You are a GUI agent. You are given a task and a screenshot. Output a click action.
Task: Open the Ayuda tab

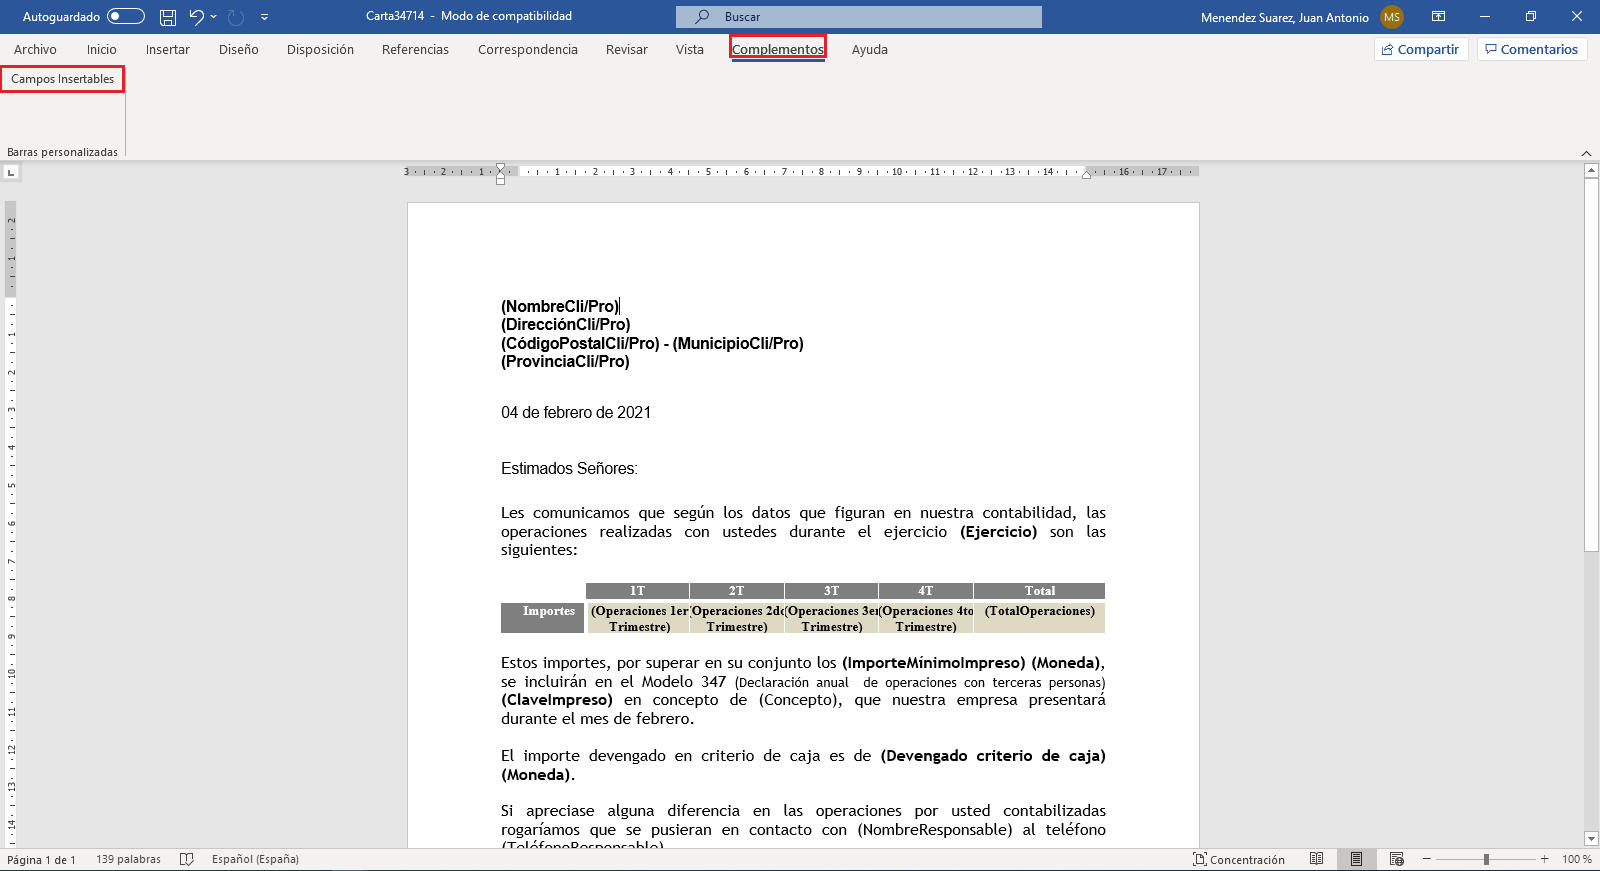(x=869, y=49)
